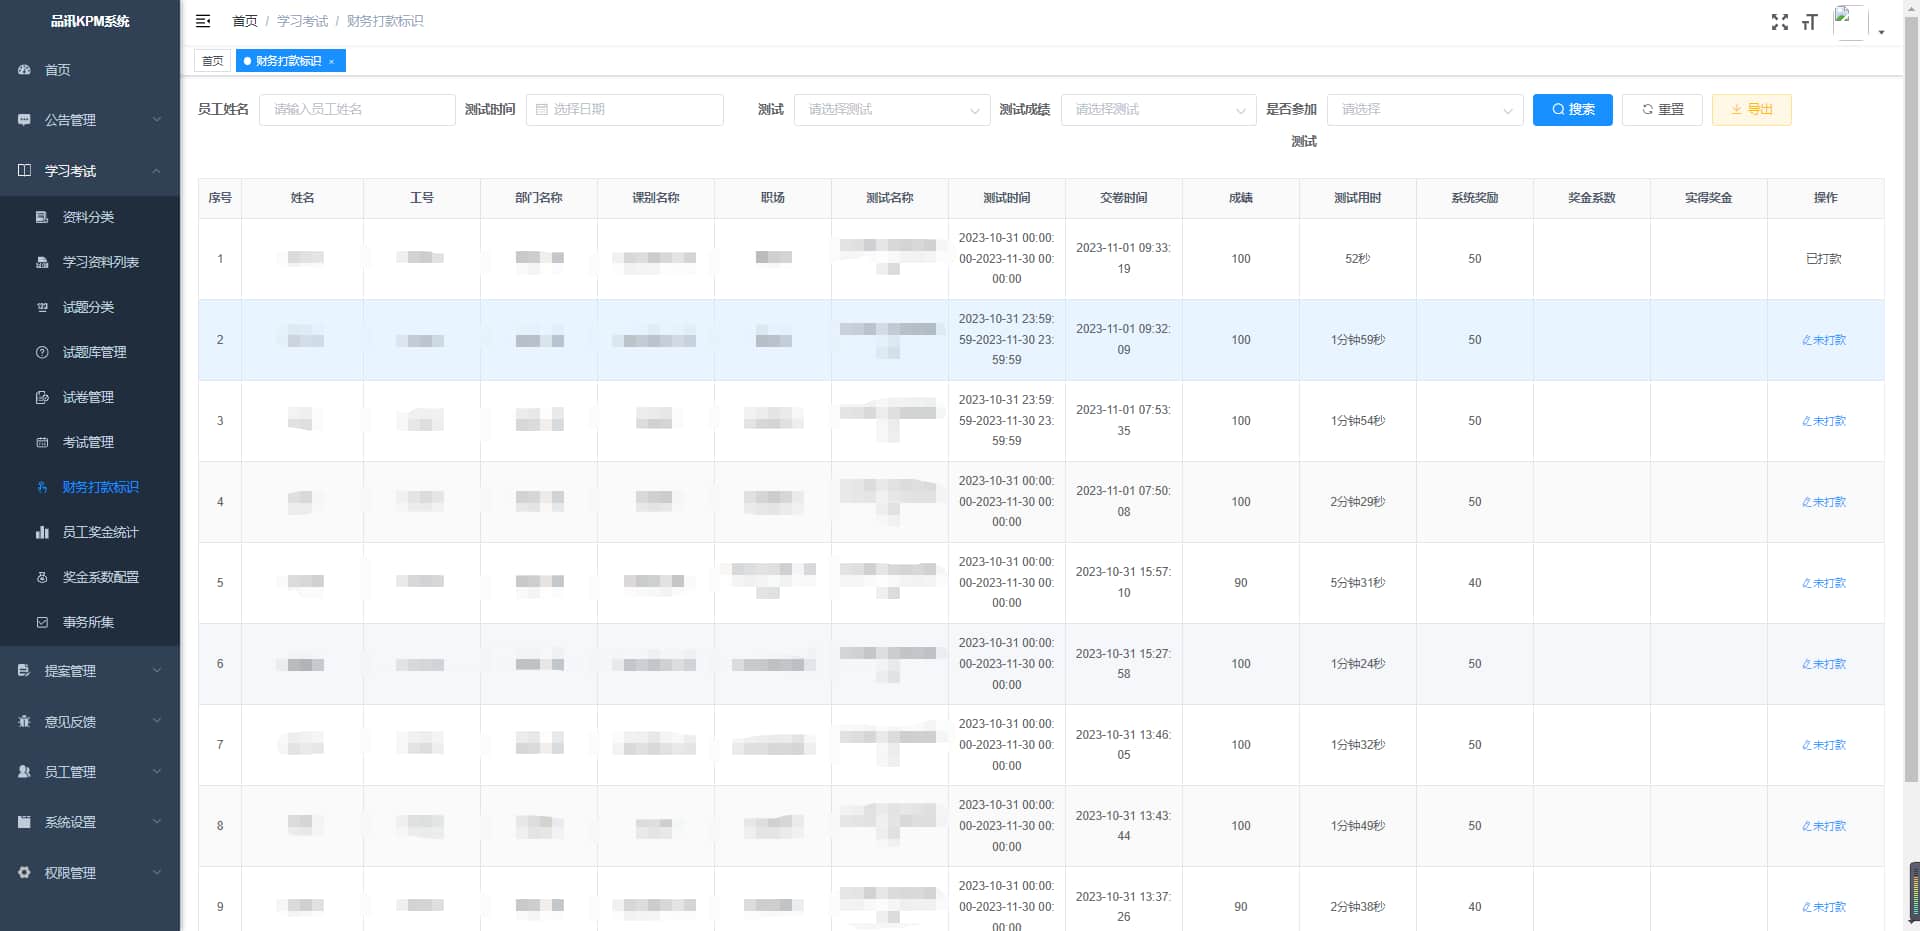The image size is (1920, 931).
Task: Click the 奖金系数配置 sidebar icon
Action: 42,577
